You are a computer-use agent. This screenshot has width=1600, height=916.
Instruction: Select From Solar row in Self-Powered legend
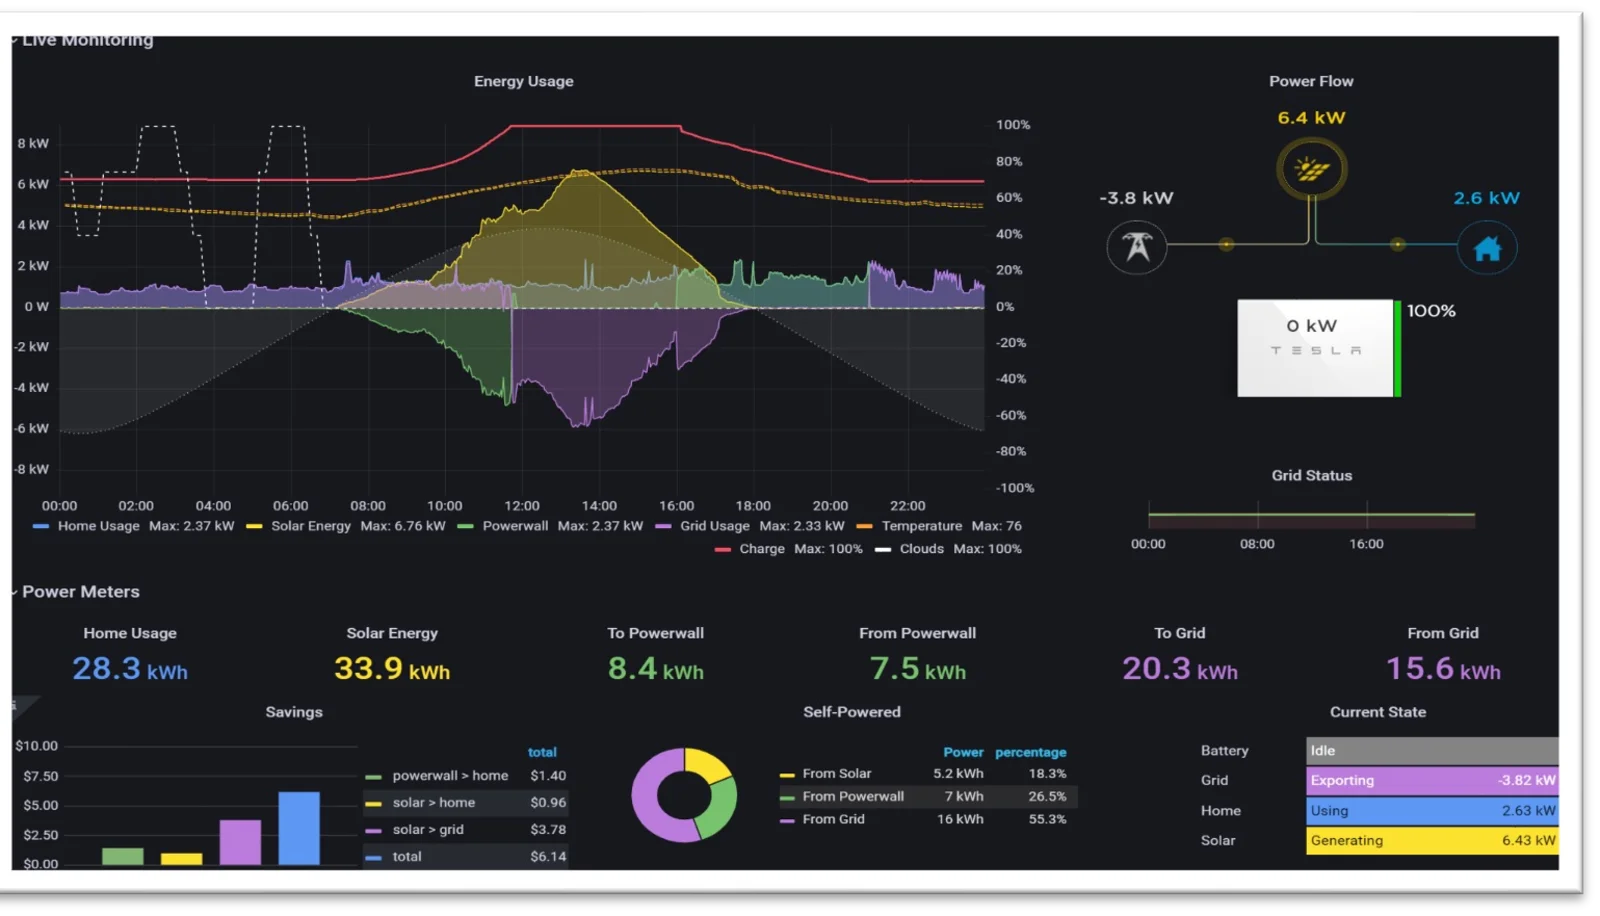click(927, 774)
